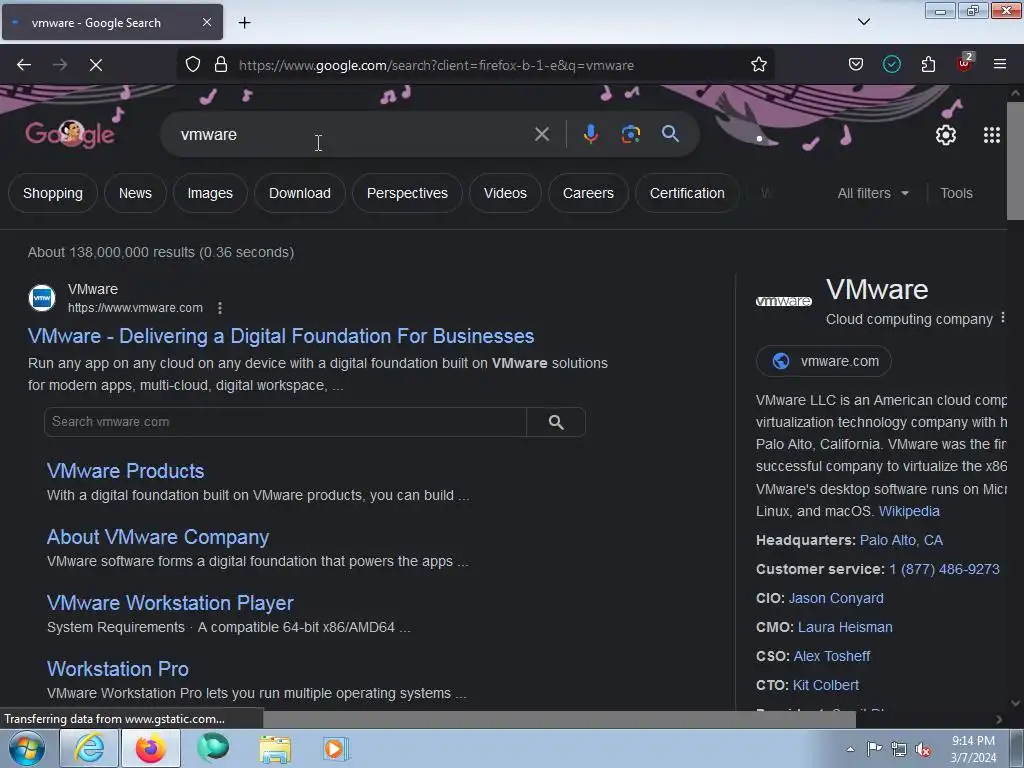Viewport: 1024px width, 768px height.
Task: Open the Windows Start menu
Action: pos(27,748)
